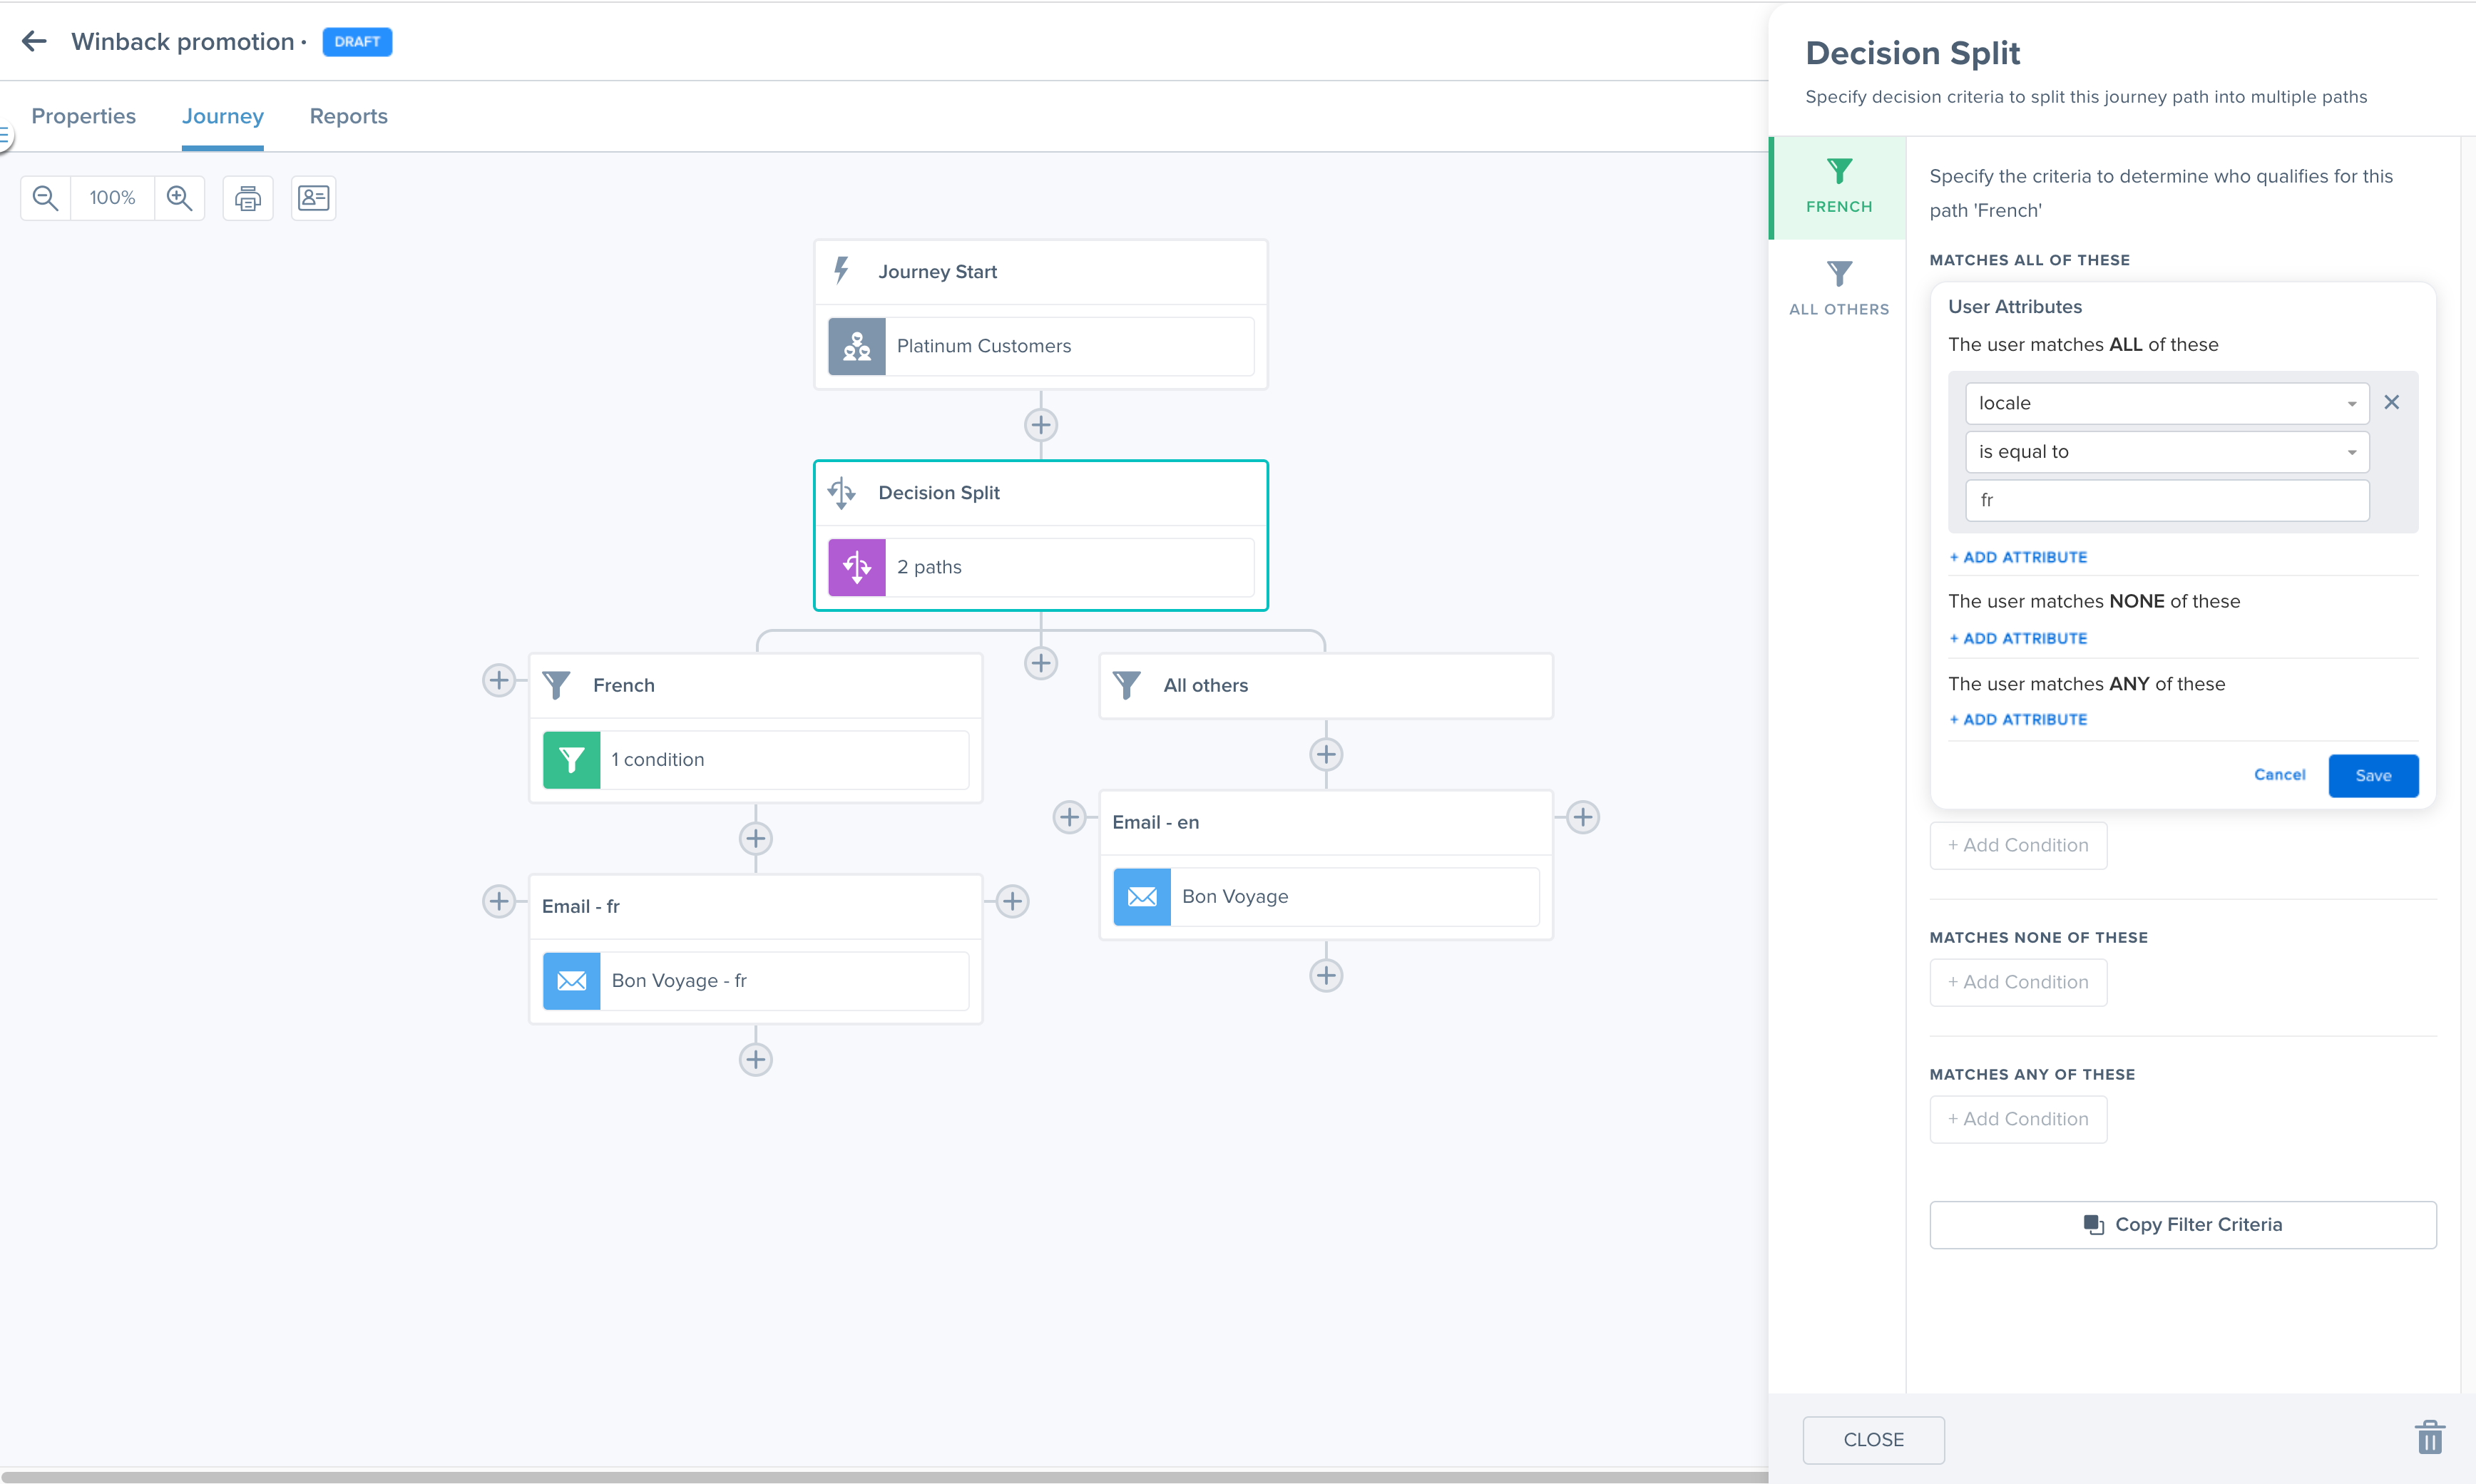Add Condition under Matches Any of These

(x=2018, y=1120)
